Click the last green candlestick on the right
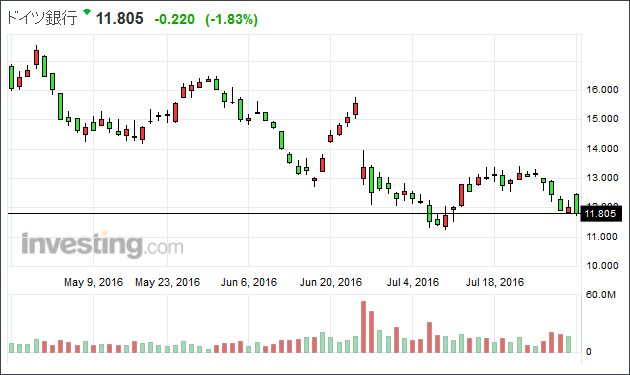630x375 pixels. [577, 204]
